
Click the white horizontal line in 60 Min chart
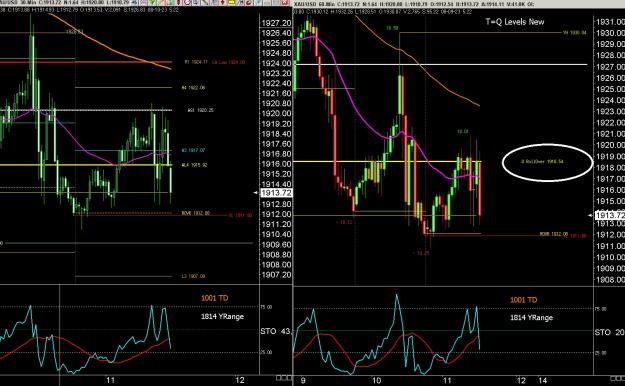(440, 64)
